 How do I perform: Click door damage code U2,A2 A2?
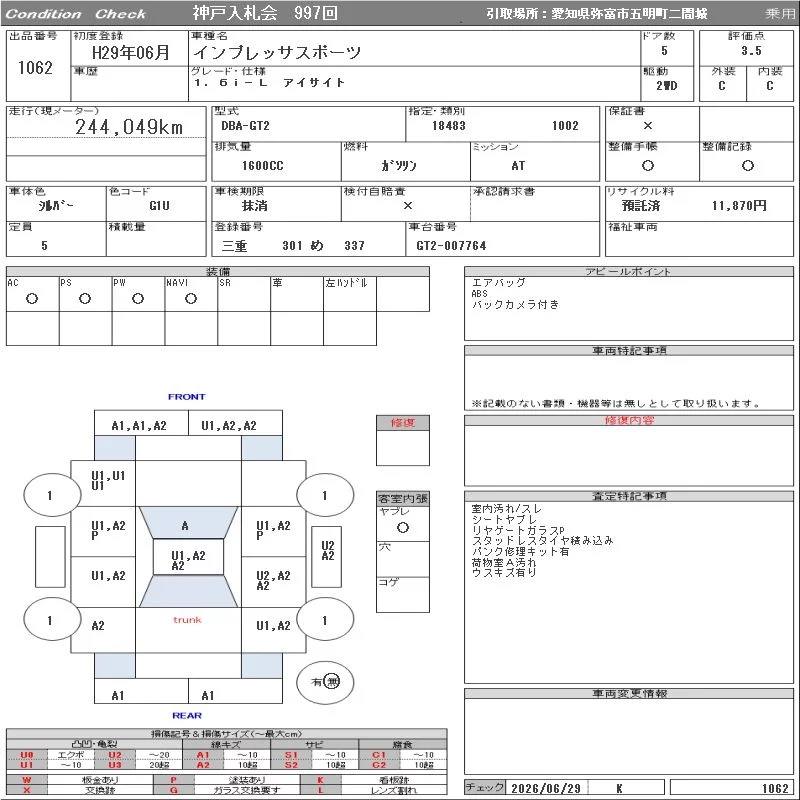pos(273,580)
